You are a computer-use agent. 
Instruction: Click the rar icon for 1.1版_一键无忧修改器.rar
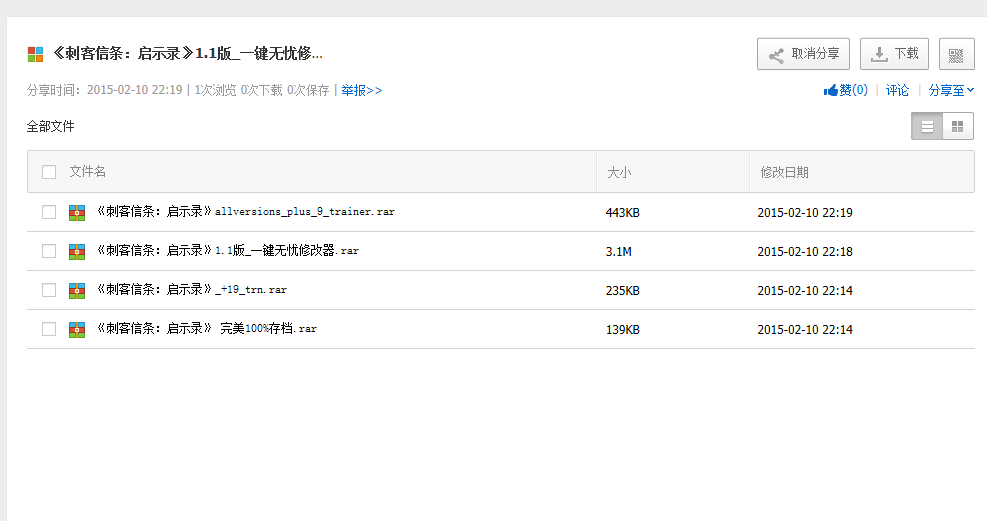tap(77, 252)
